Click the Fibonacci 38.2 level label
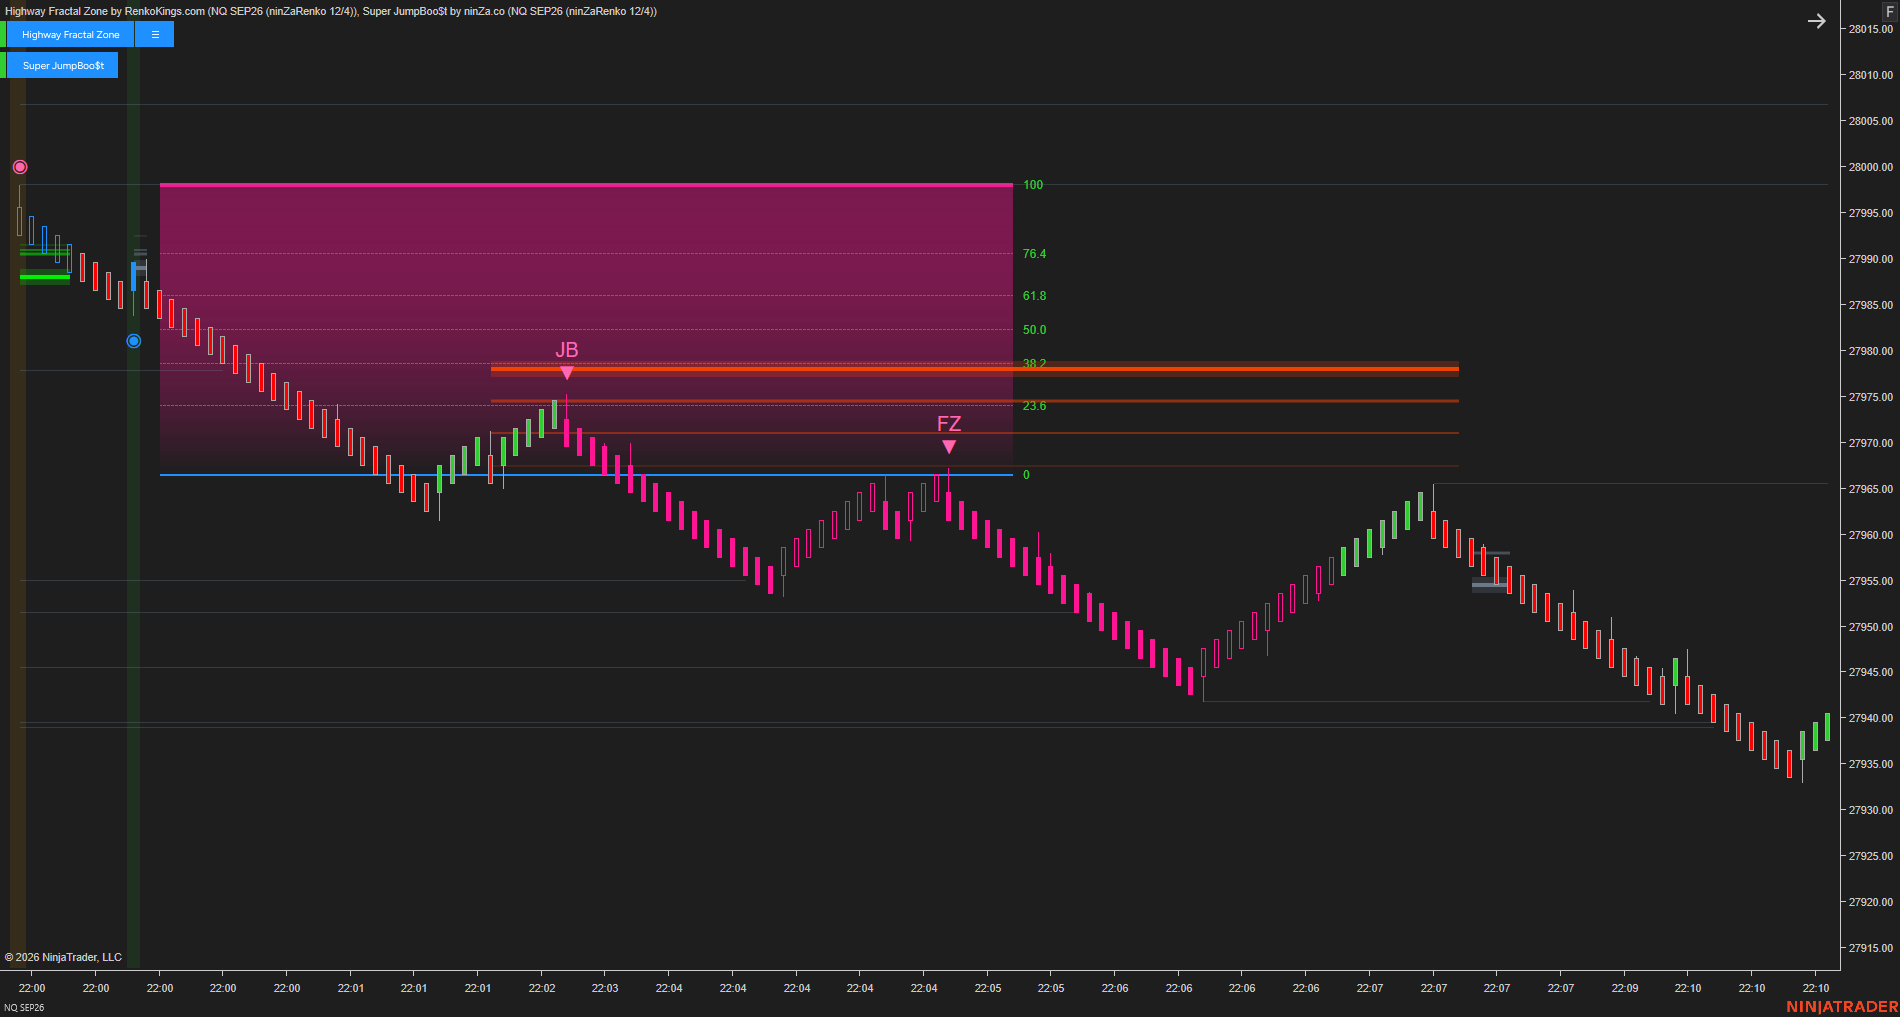The image size is (1900, 1017). (1034, 363)
